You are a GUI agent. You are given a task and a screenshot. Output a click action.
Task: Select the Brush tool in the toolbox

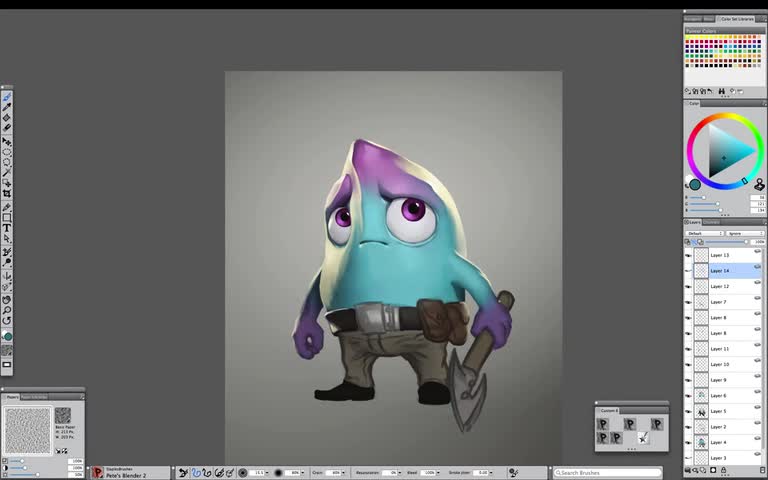(x=7, y=97)
